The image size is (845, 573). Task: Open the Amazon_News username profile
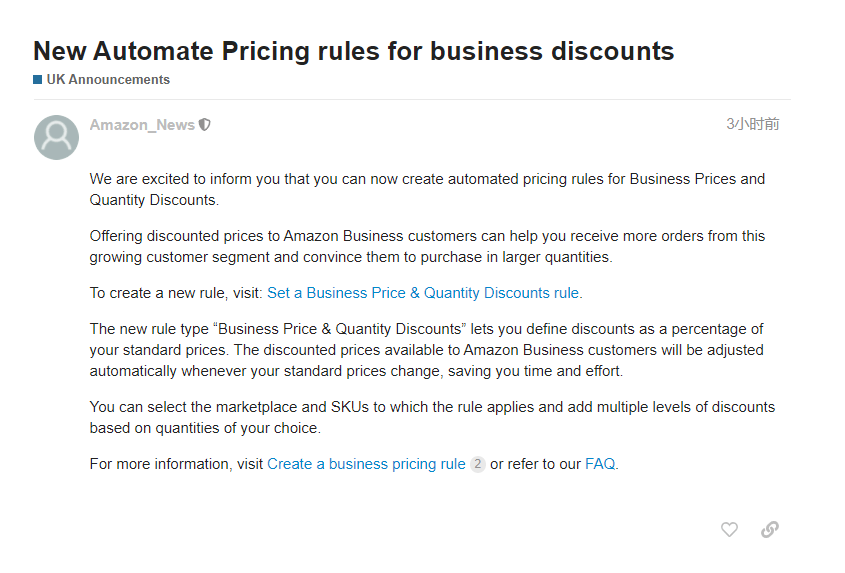pyautogui.click(x=142, y=125)
